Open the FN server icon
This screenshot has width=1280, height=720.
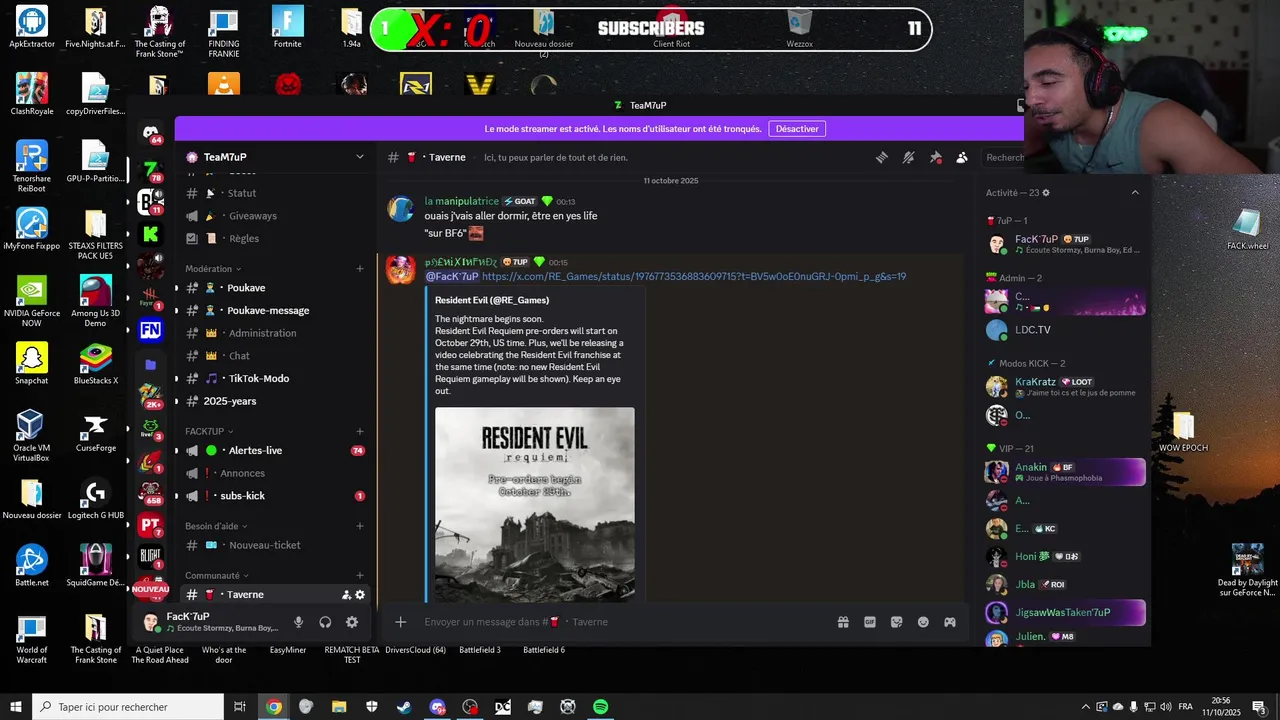[x=151, y=330]
